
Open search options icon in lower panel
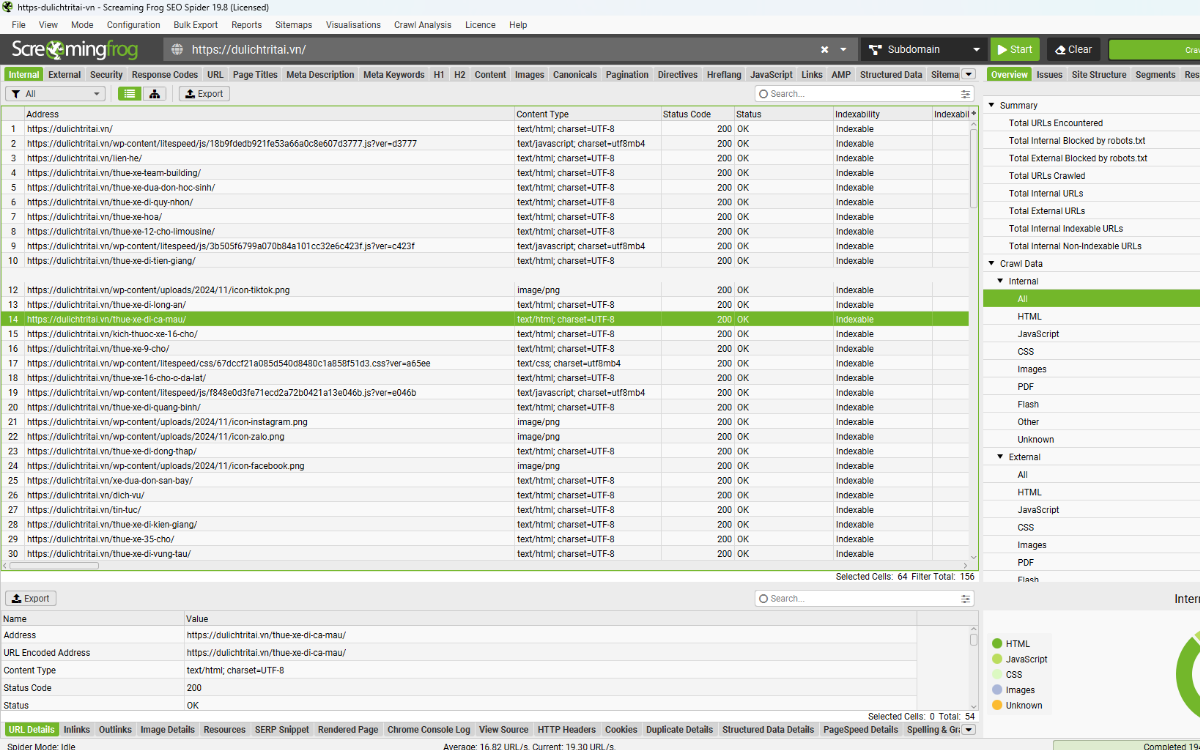click(966, 599)
